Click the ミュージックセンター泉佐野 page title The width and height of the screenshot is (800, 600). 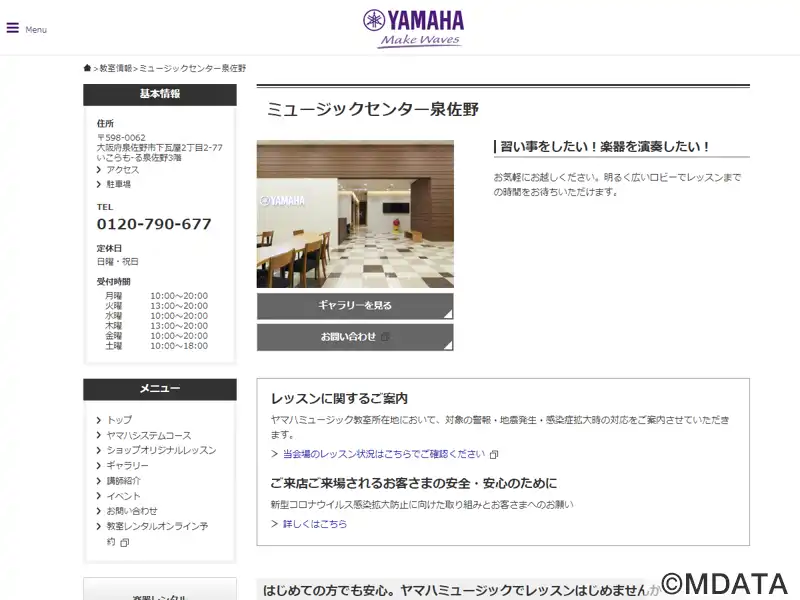click(x=373, y=109)
